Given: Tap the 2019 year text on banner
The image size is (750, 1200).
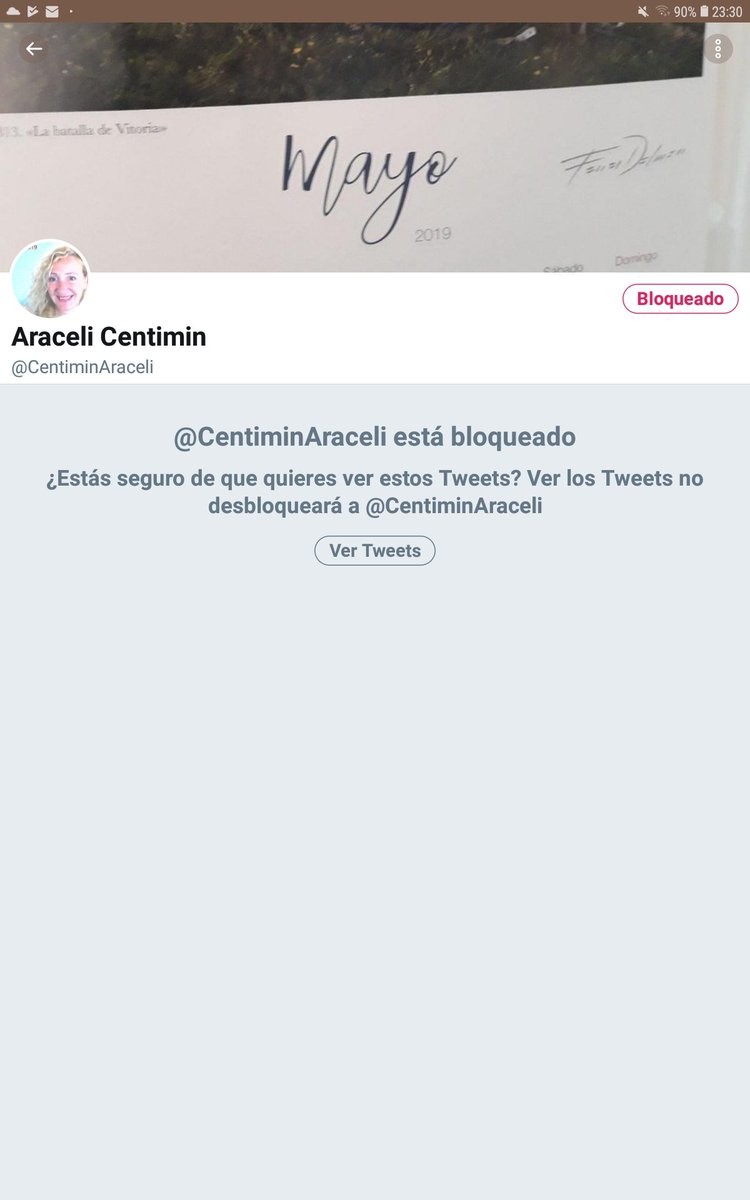Looking at the screenshot, I should [x=432, y=235].
